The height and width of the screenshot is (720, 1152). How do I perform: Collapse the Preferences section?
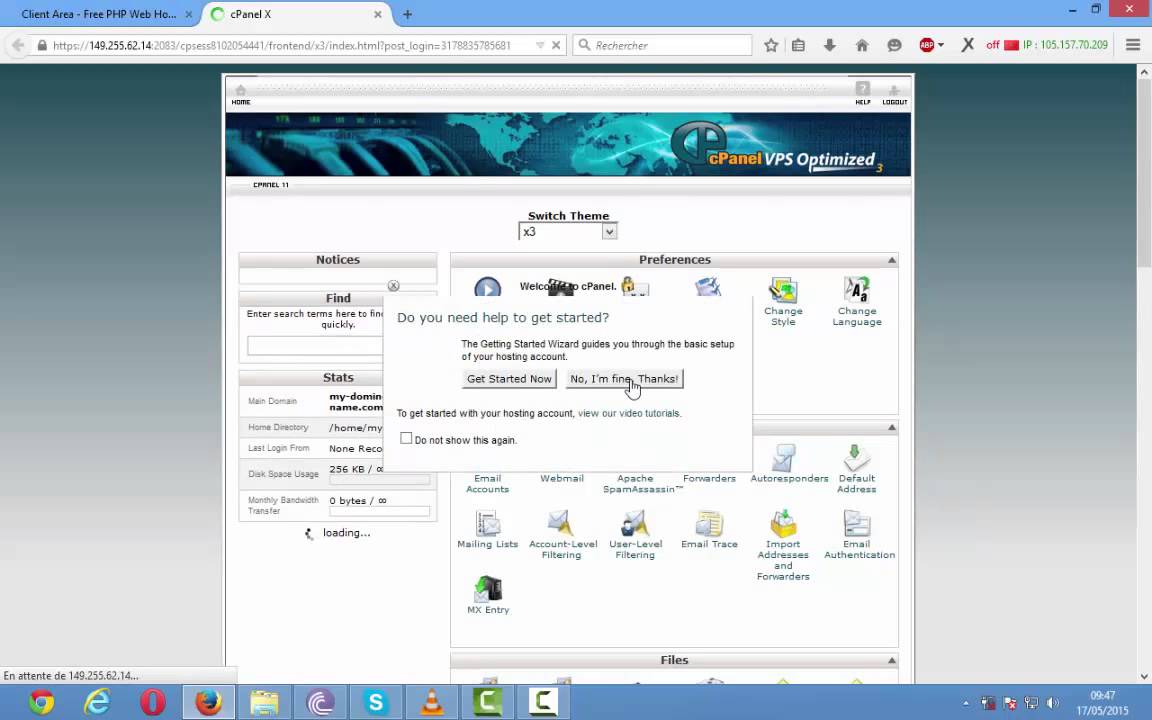tap(891, 260)
